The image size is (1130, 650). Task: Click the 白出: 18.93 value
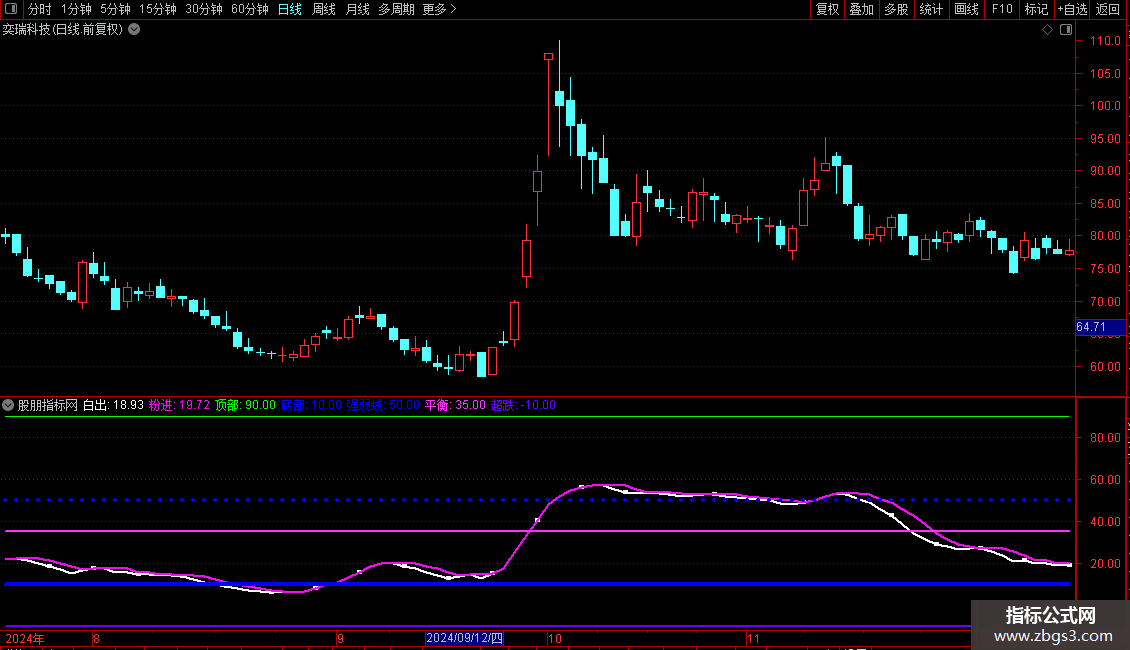coord(113,405)
